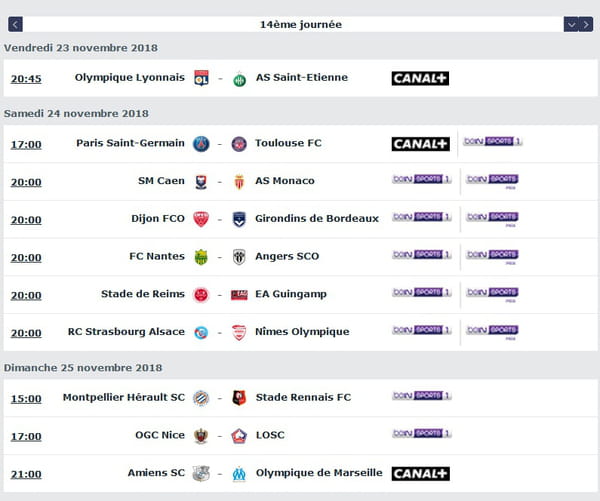
Task: Click the Olympique Lyonnais club crest
Action: [x=201, y=78]
